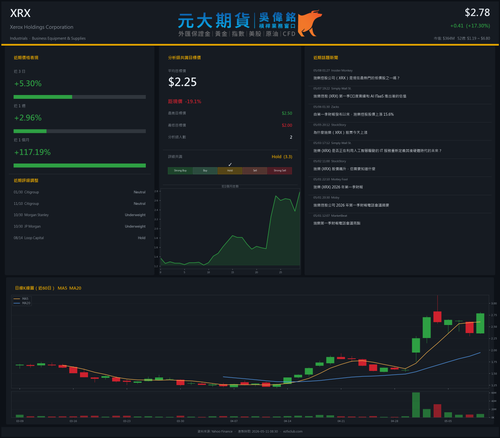Click the +2.96% performance value

pyautogui.click(x=28, y=118)
